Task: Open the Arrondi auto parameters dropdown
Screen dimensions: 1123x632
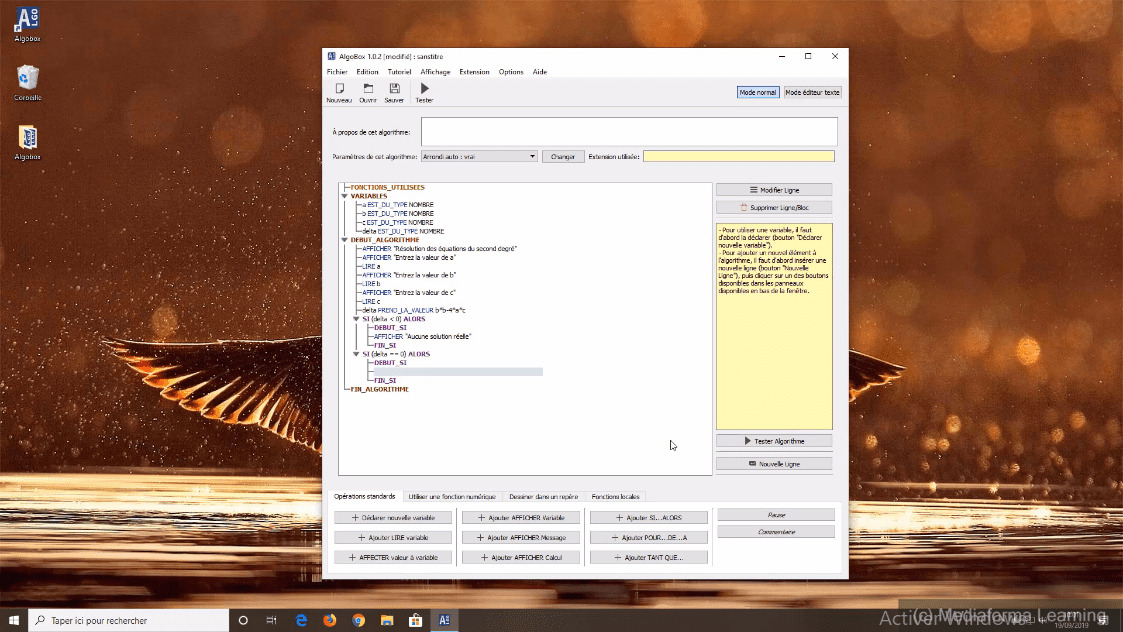Action: (x=479, y=156)
